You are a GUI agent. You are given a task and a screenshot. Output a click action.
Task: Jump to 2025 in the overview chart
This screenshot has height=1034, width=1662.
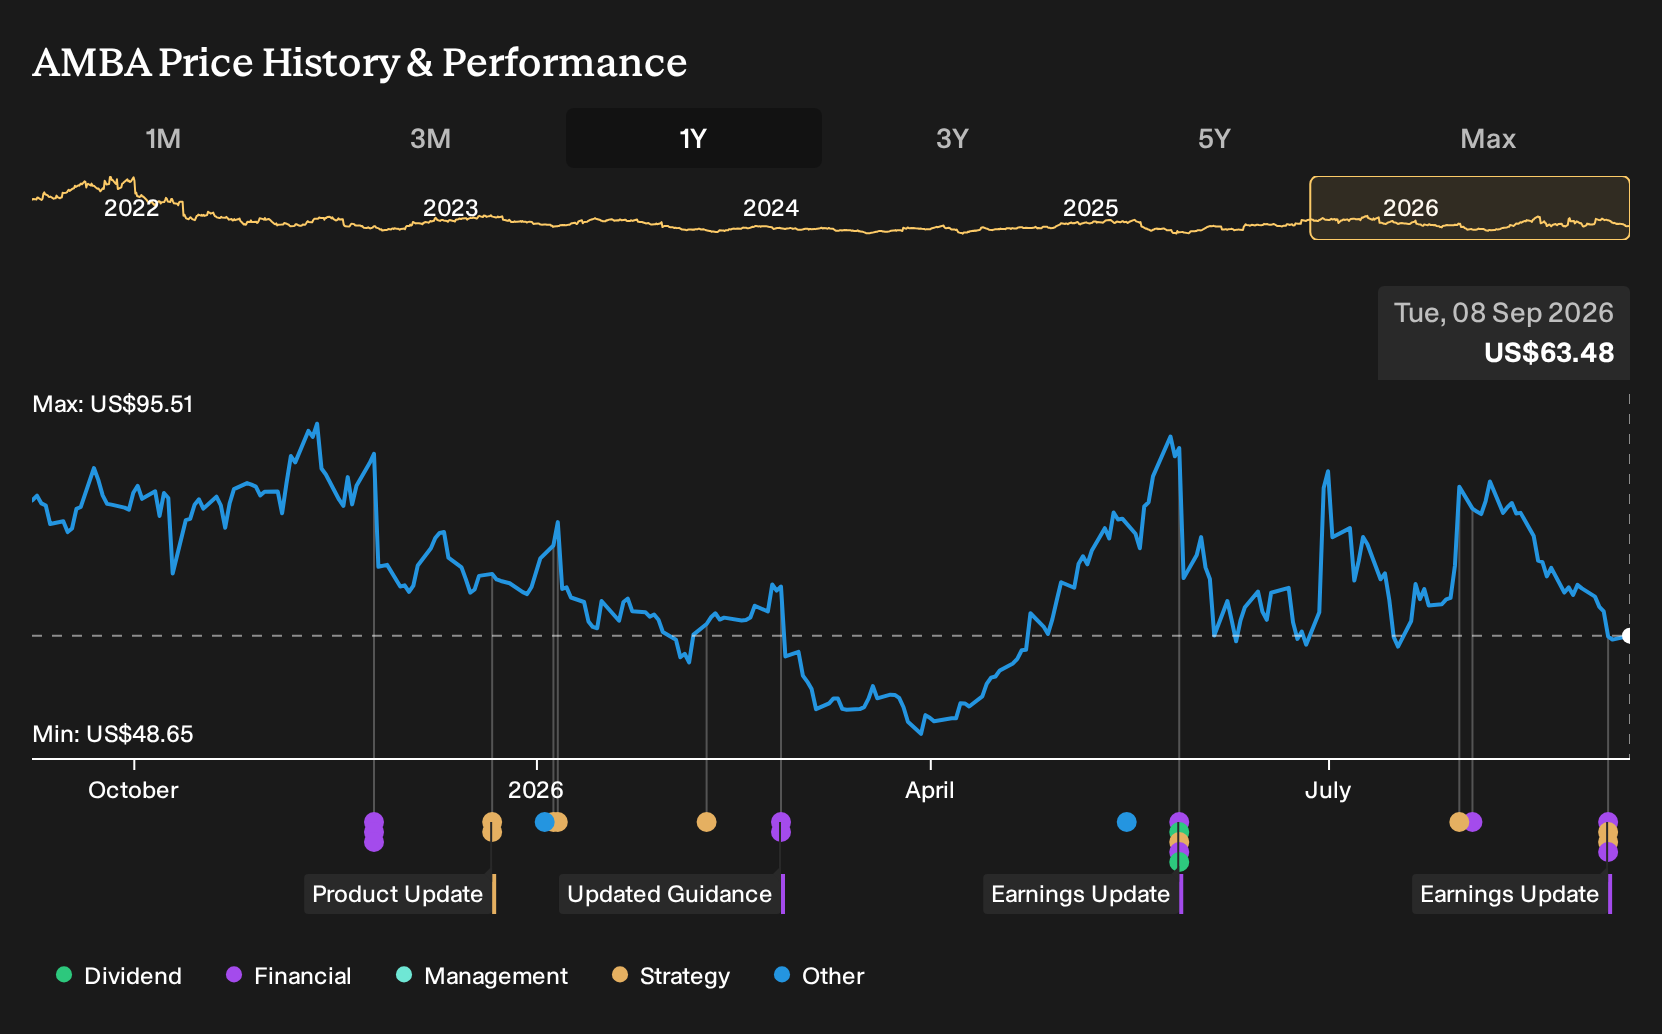pos(1090,208)
